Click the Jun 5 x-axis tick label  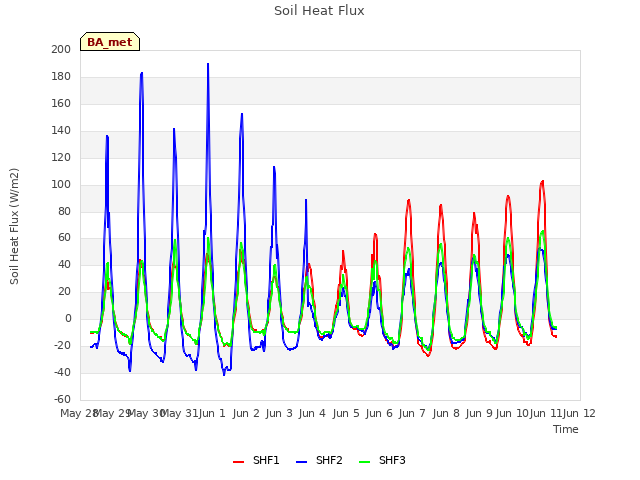pyautogui.click(x=346, y=413)
